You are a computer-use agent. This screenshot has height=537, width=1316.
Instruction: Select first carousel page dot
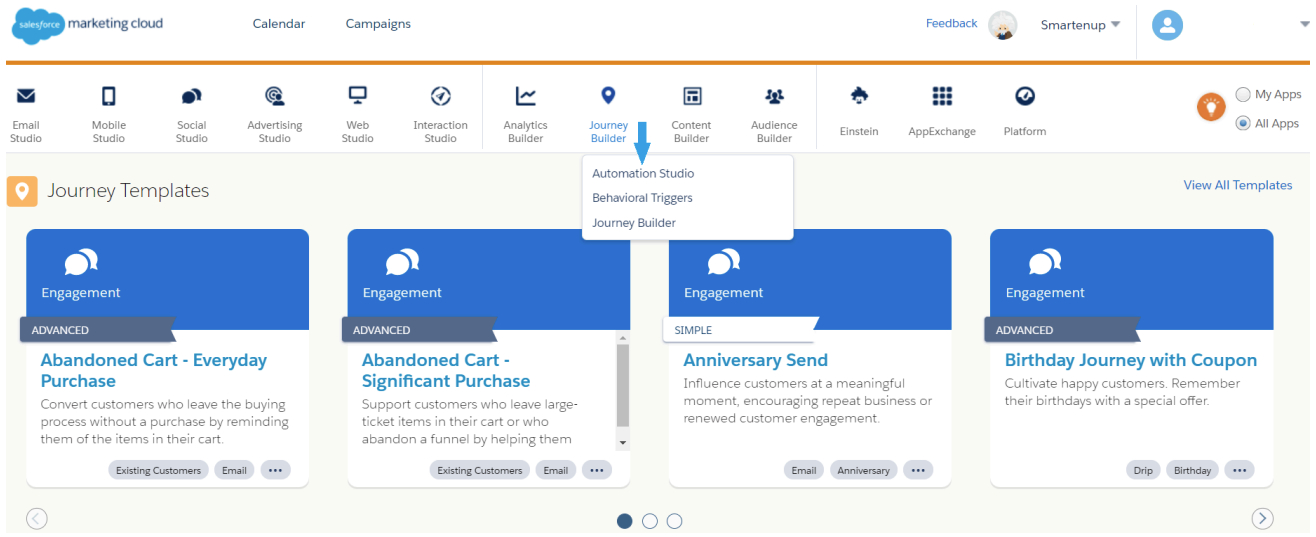point(625,521)
